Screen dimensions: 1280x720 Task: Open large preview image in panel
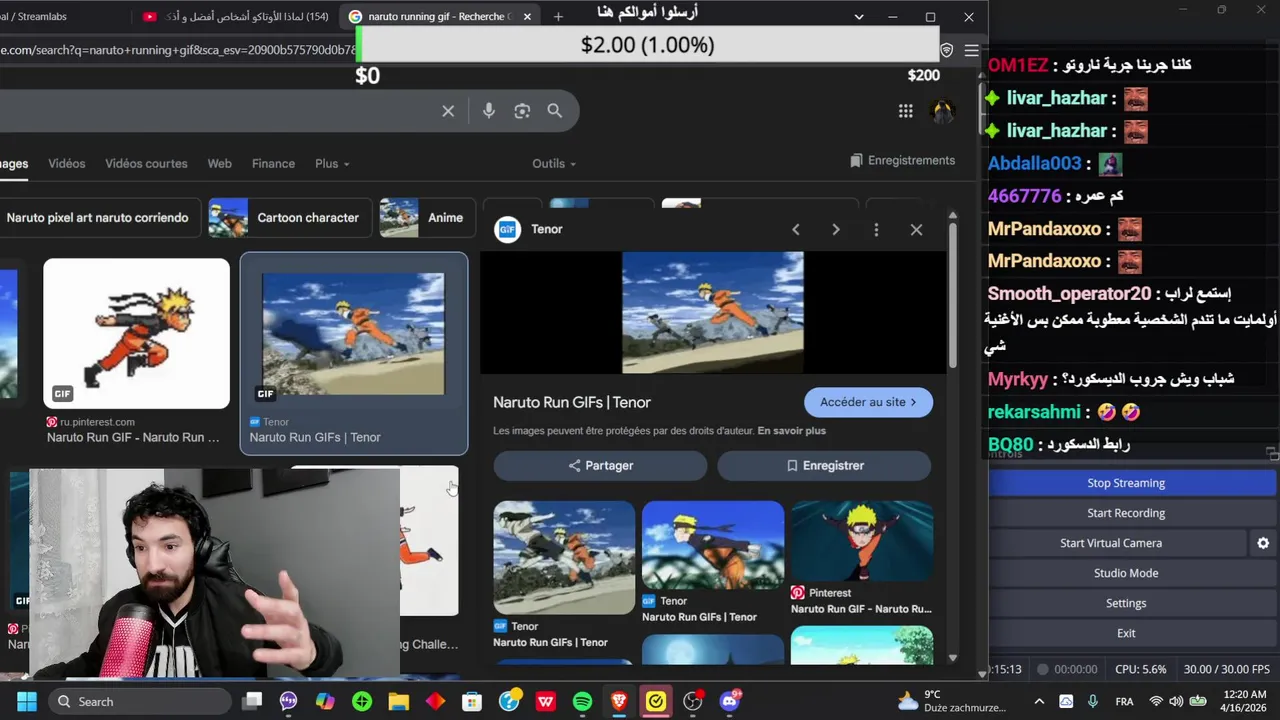[x=713, y=312]
